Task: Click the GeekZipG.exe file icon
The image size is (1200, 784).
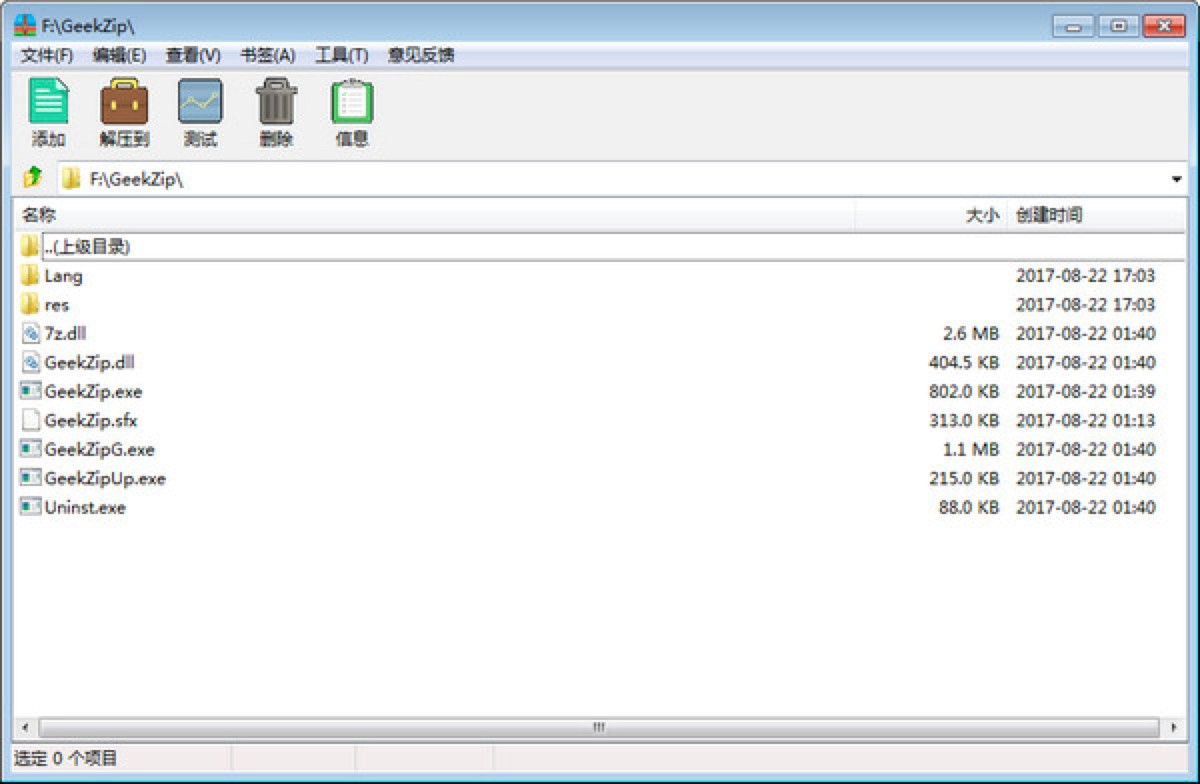Action: click(30, 449)
